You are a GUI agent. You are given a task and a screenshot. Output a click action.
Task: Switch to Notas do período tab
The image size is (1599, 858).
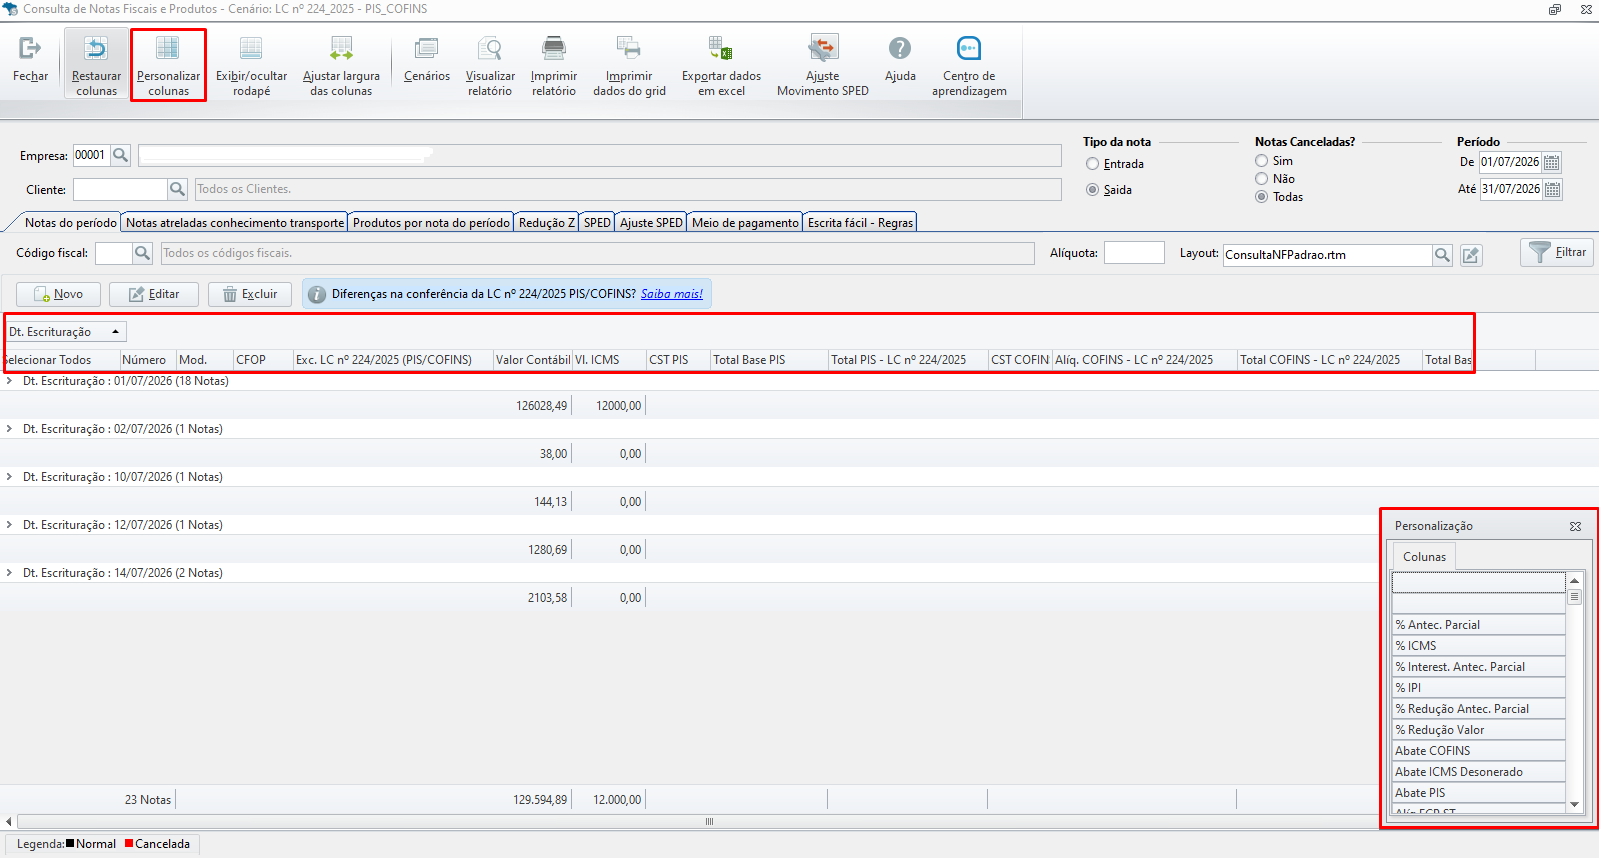70,223
